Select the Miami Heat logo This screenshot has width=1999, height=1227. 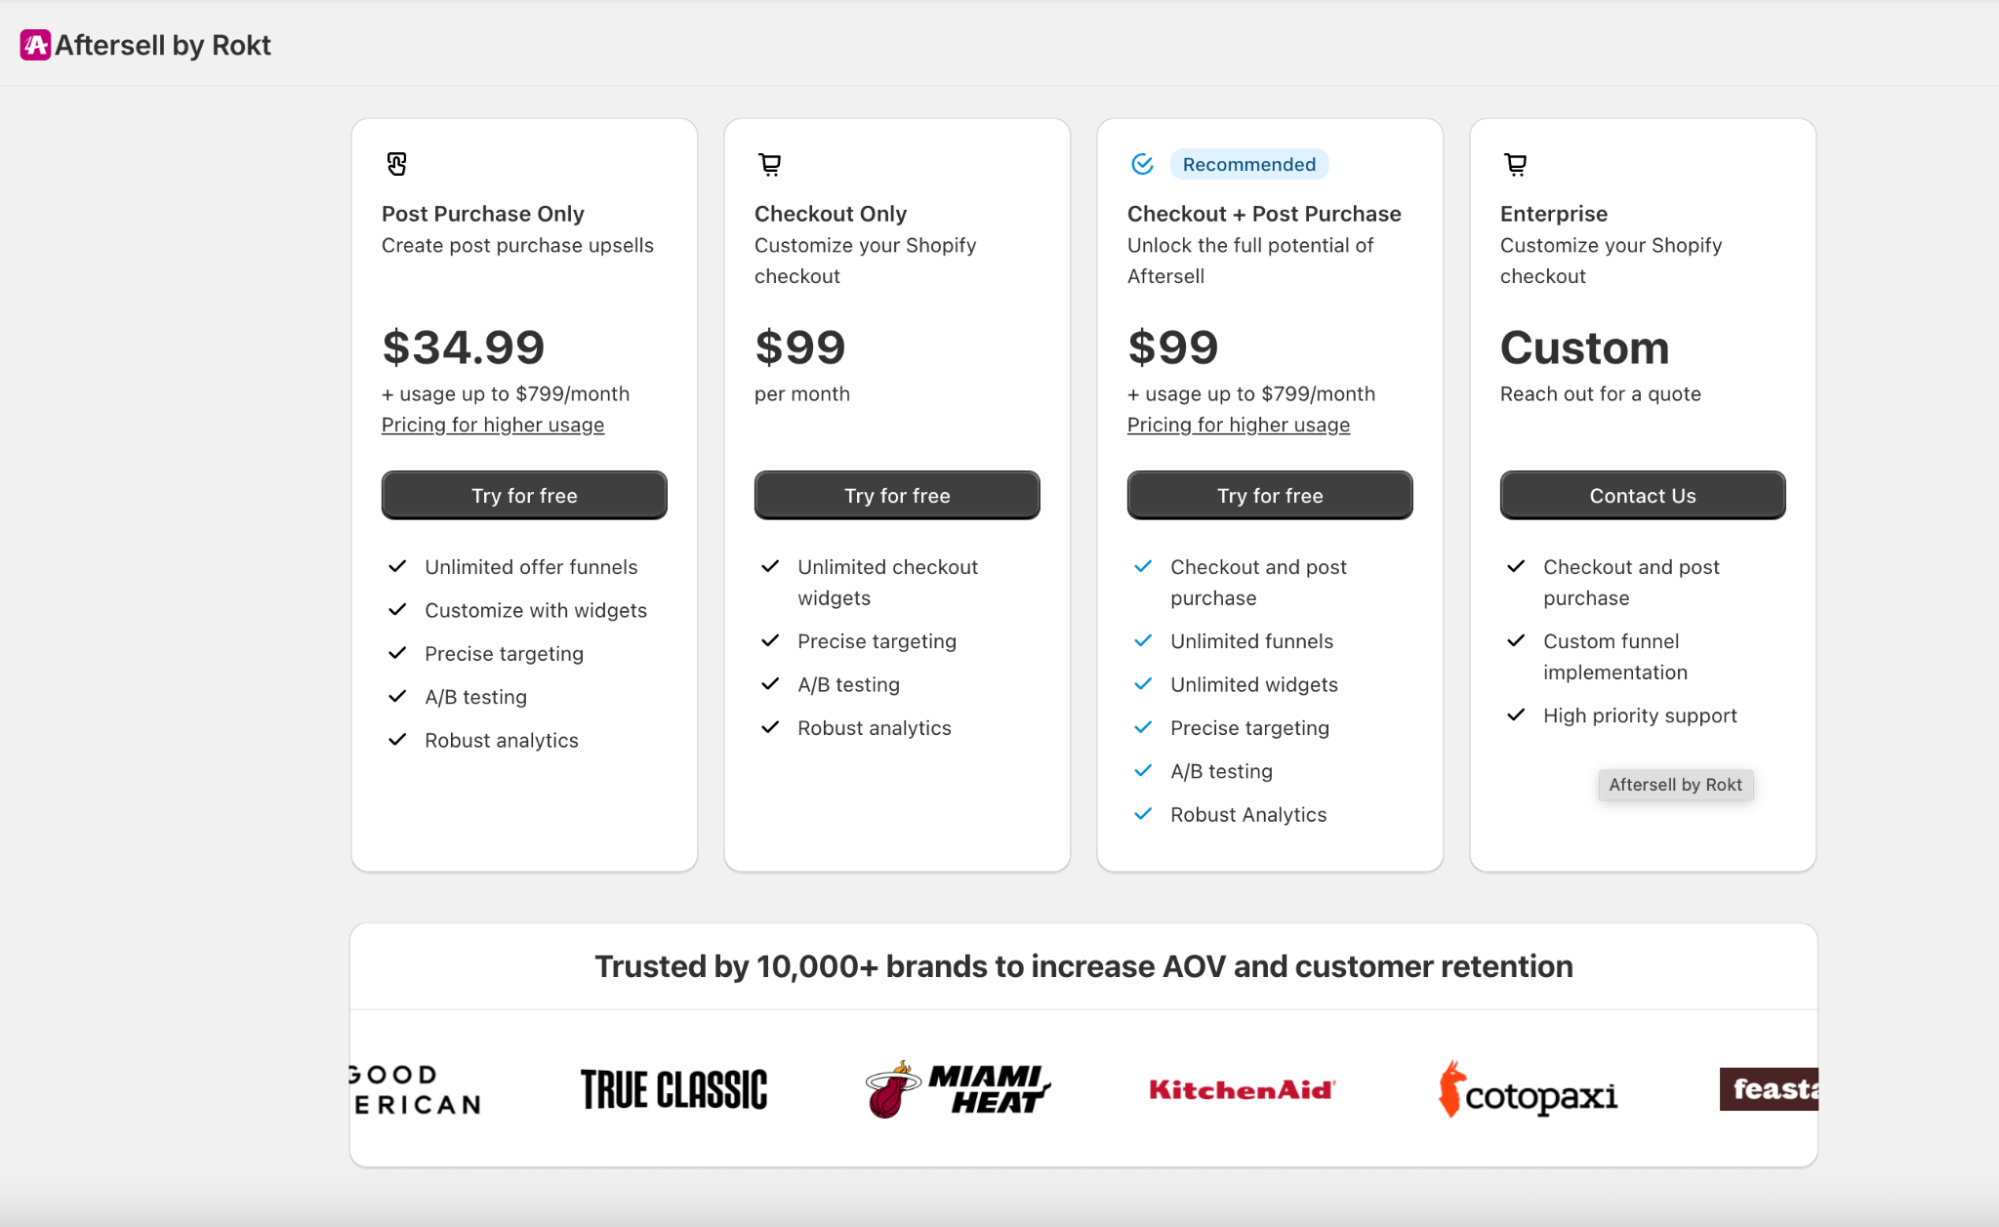(x=956, y=1089)
